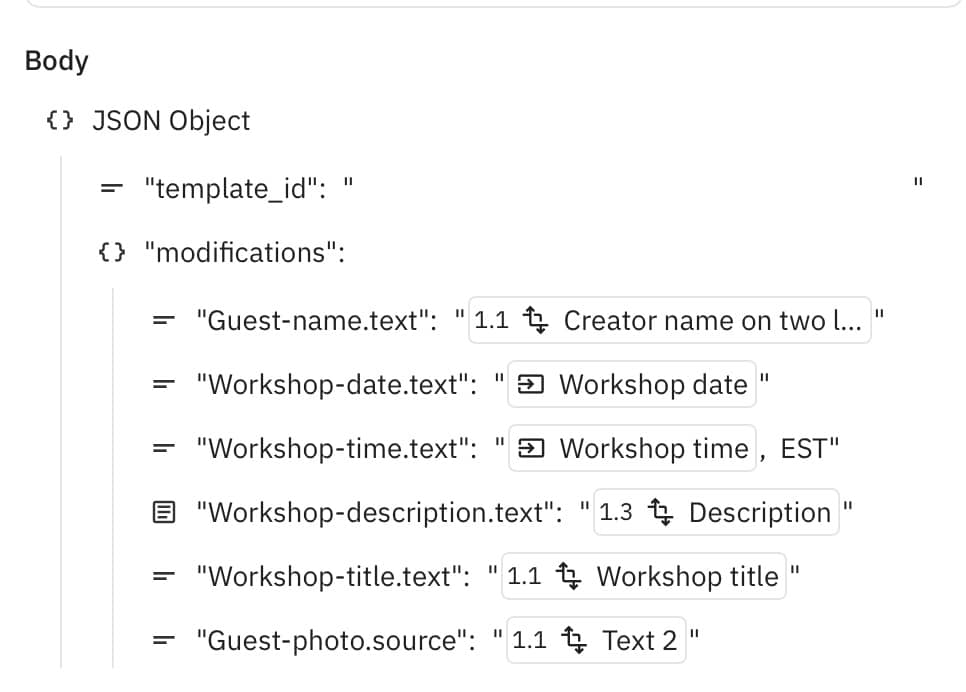Click the Workshop time variable pill

coord(631,449)
